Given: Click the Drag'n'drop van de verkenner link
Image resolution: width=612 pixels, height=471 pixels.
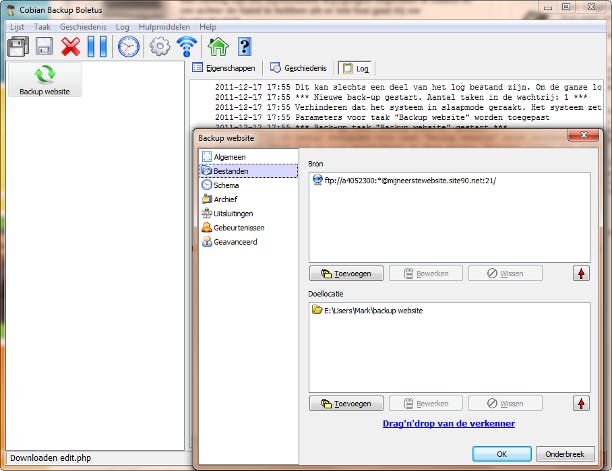Looking at the screenshot, I should coord(448,424).
